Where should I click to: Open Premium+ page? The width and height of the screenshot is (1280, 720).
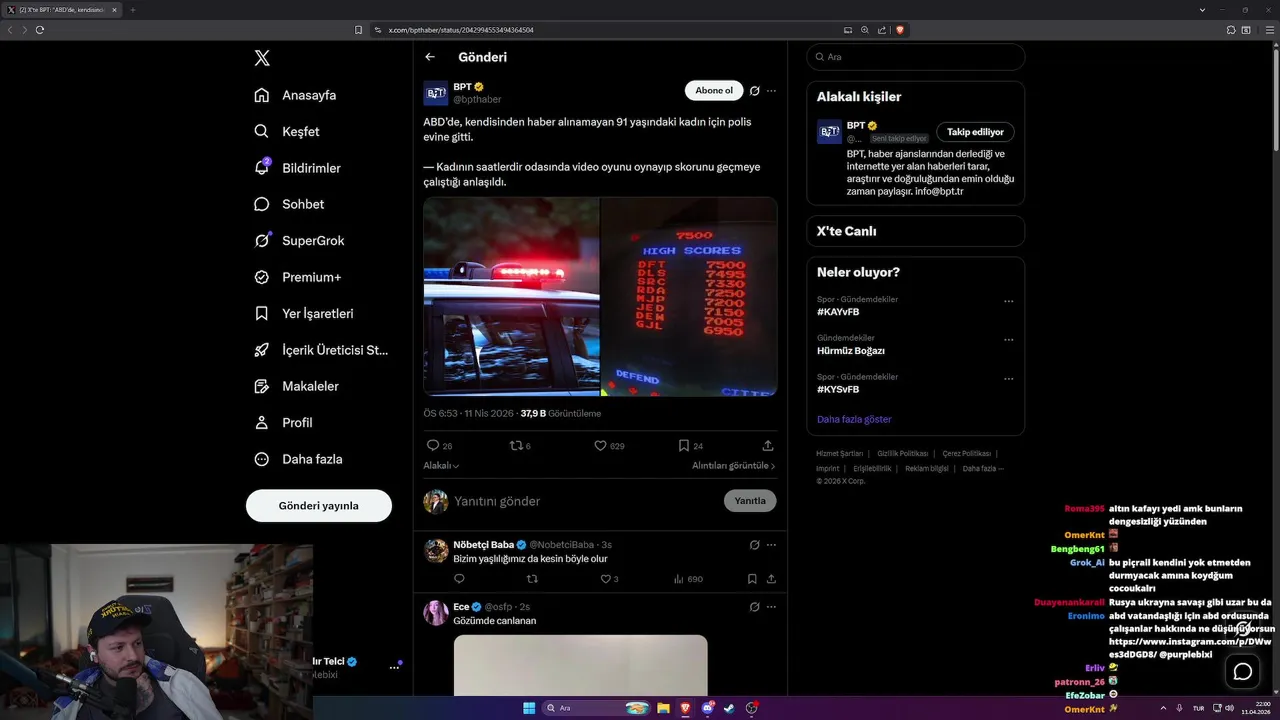pos(297,277)
